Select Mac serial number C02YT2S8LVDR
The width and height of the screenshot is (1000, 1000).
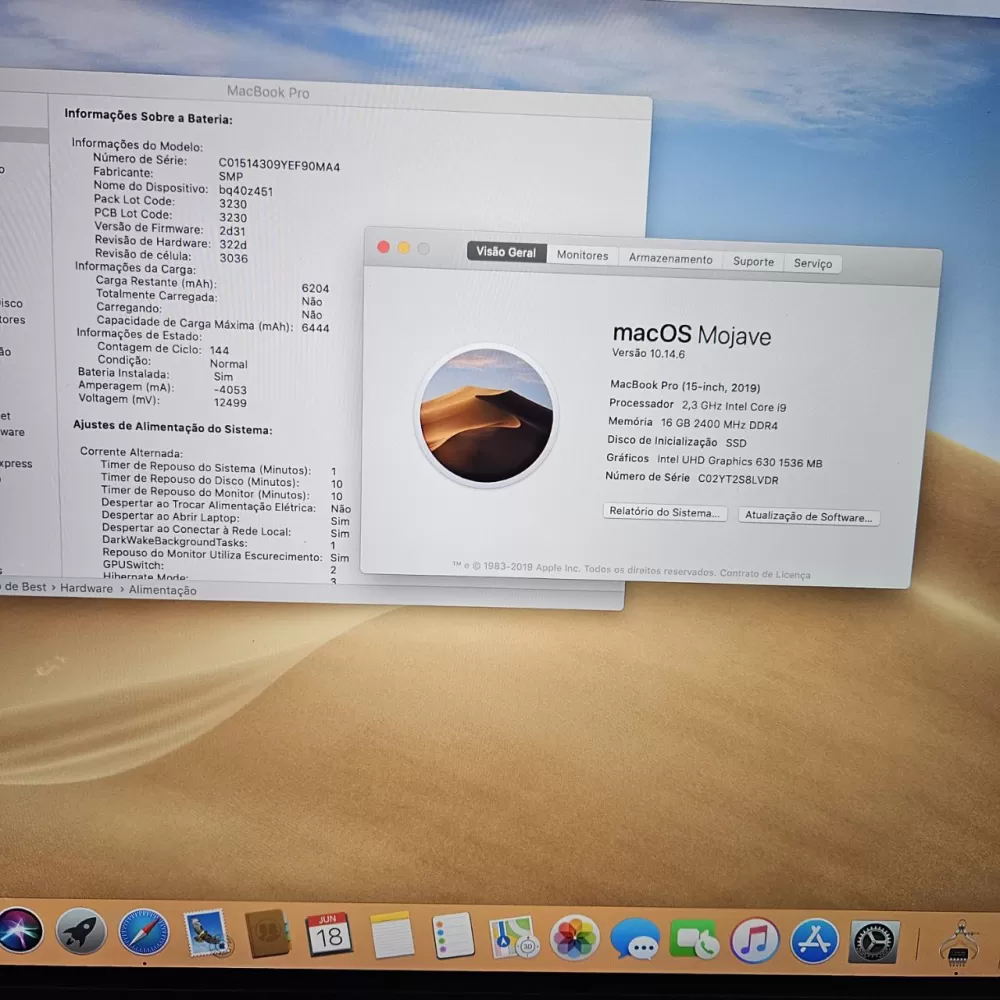[738, 480]
